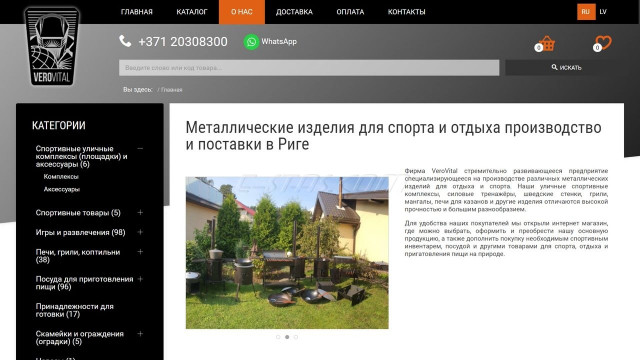Click the КАТЕГОРИИ sidebar heading
640x360 pixels.
(59, 125)
